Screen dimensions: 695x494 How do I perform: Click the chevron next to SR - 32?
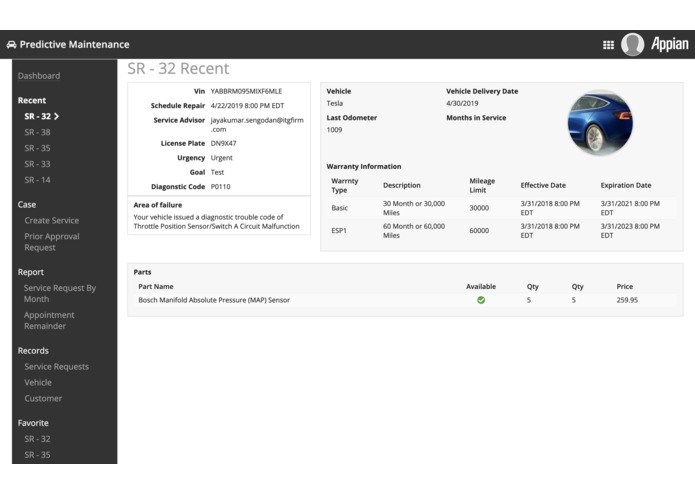[x=56, y=117]
